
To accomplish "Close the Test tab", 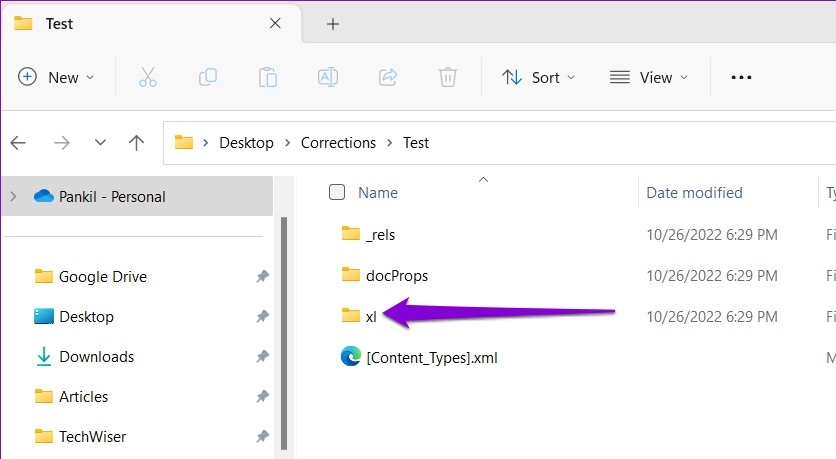I will (275, 23).
